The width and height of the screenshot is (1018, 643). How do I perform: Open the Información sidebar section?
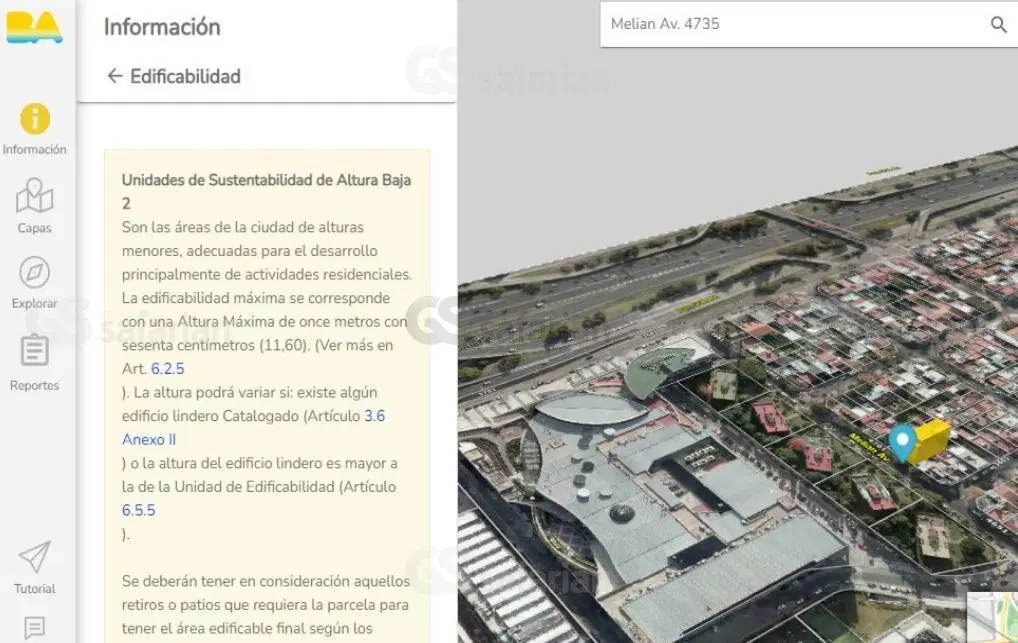coord(34,130)
